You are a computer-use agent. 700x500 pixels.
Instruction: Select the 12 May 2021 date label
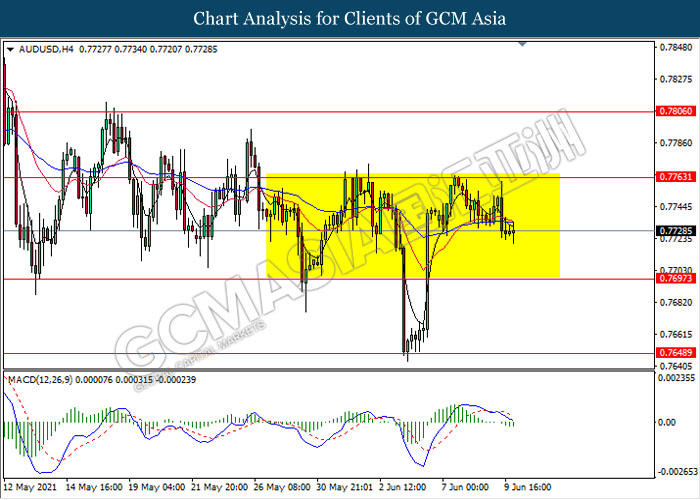(31, 487)
